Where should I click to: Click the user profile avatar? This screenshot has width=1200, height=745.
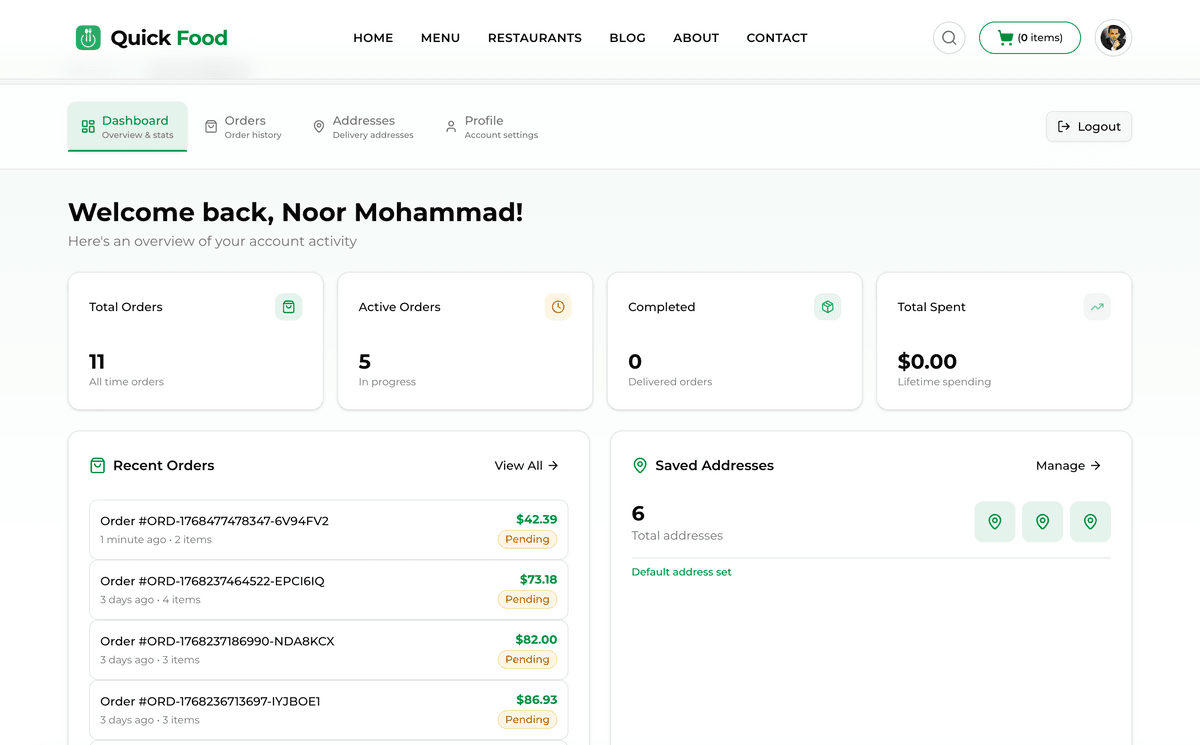pyautogui.click(x=1113, y=38)
